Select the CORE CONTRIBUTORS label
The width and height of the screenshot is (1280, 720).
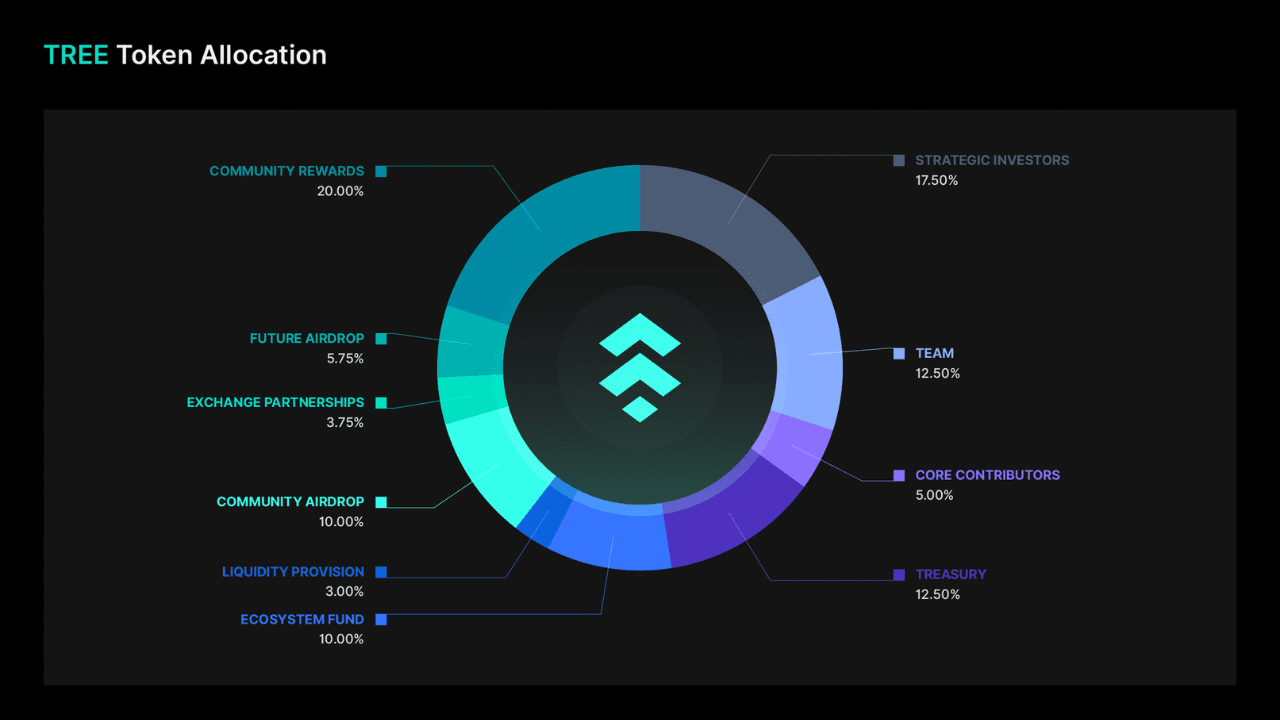point(988,475)
